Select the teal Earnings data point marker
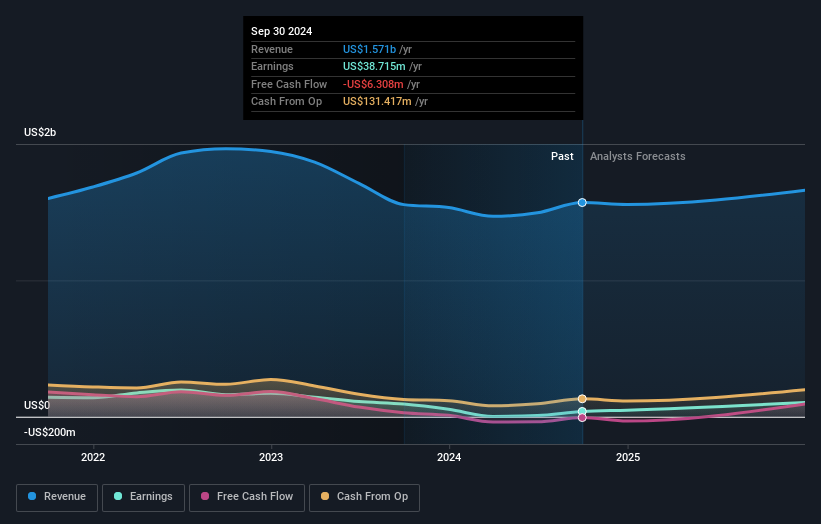The width and height of the screenshot is (821, 524). point(582,411)
